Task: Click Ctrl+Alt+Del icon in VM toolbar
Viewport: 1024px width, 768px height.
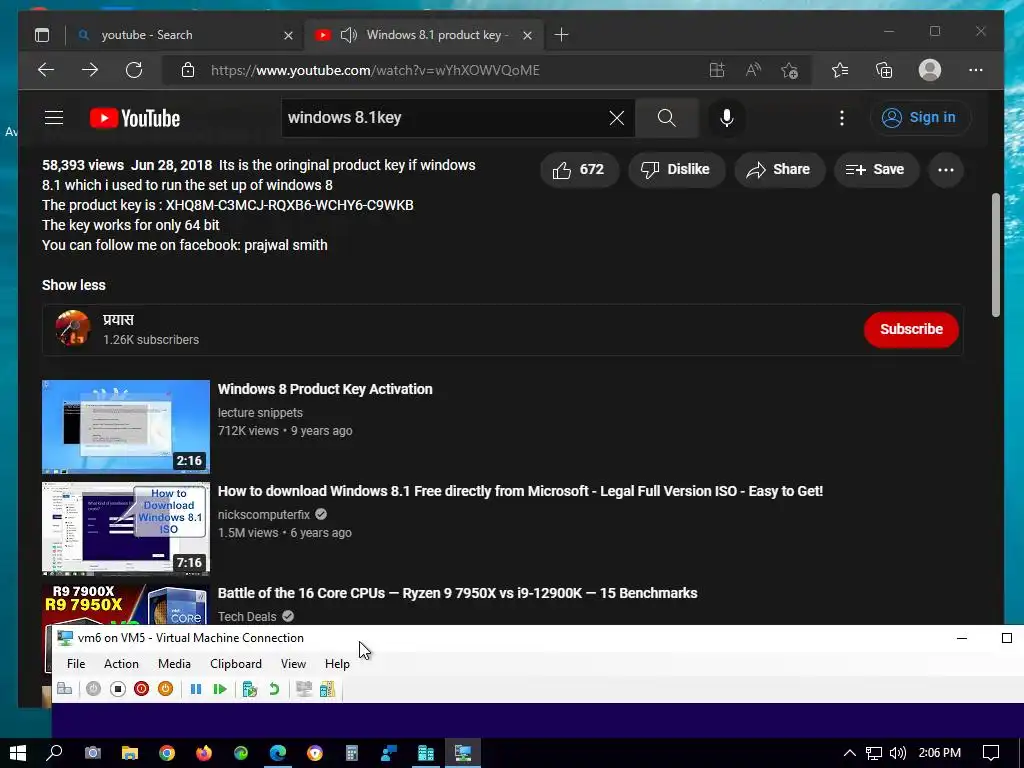Action: tap(65, 689)
